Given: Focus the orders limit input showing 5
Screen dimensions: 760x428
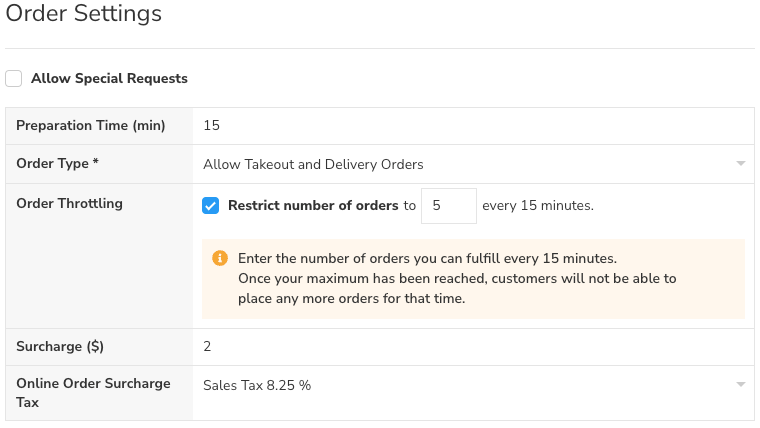Looking at the screenshot, I should coord(448,206).
